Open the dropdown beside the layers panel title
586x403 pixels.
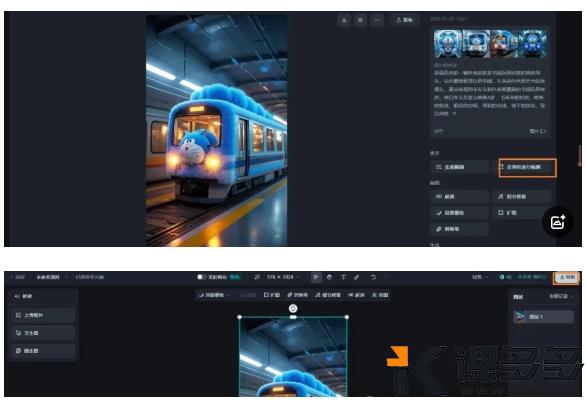tap(561, 296)
